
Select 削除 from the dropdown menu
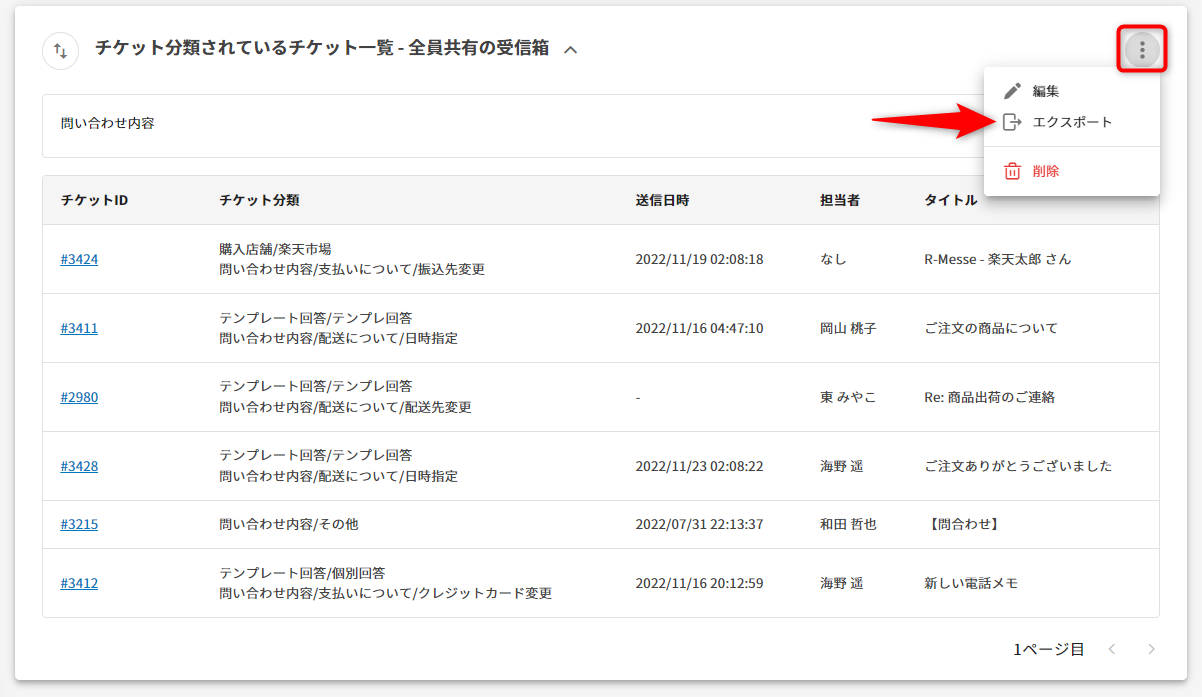tap(1045, 171)
